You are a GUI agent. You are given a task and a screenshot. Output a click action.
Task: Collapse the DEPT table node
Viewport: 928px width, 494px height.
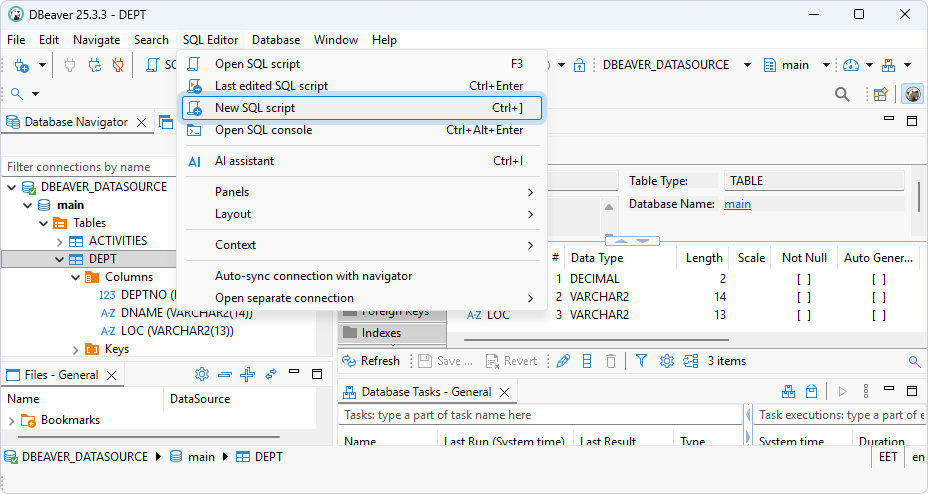[60, 259]
